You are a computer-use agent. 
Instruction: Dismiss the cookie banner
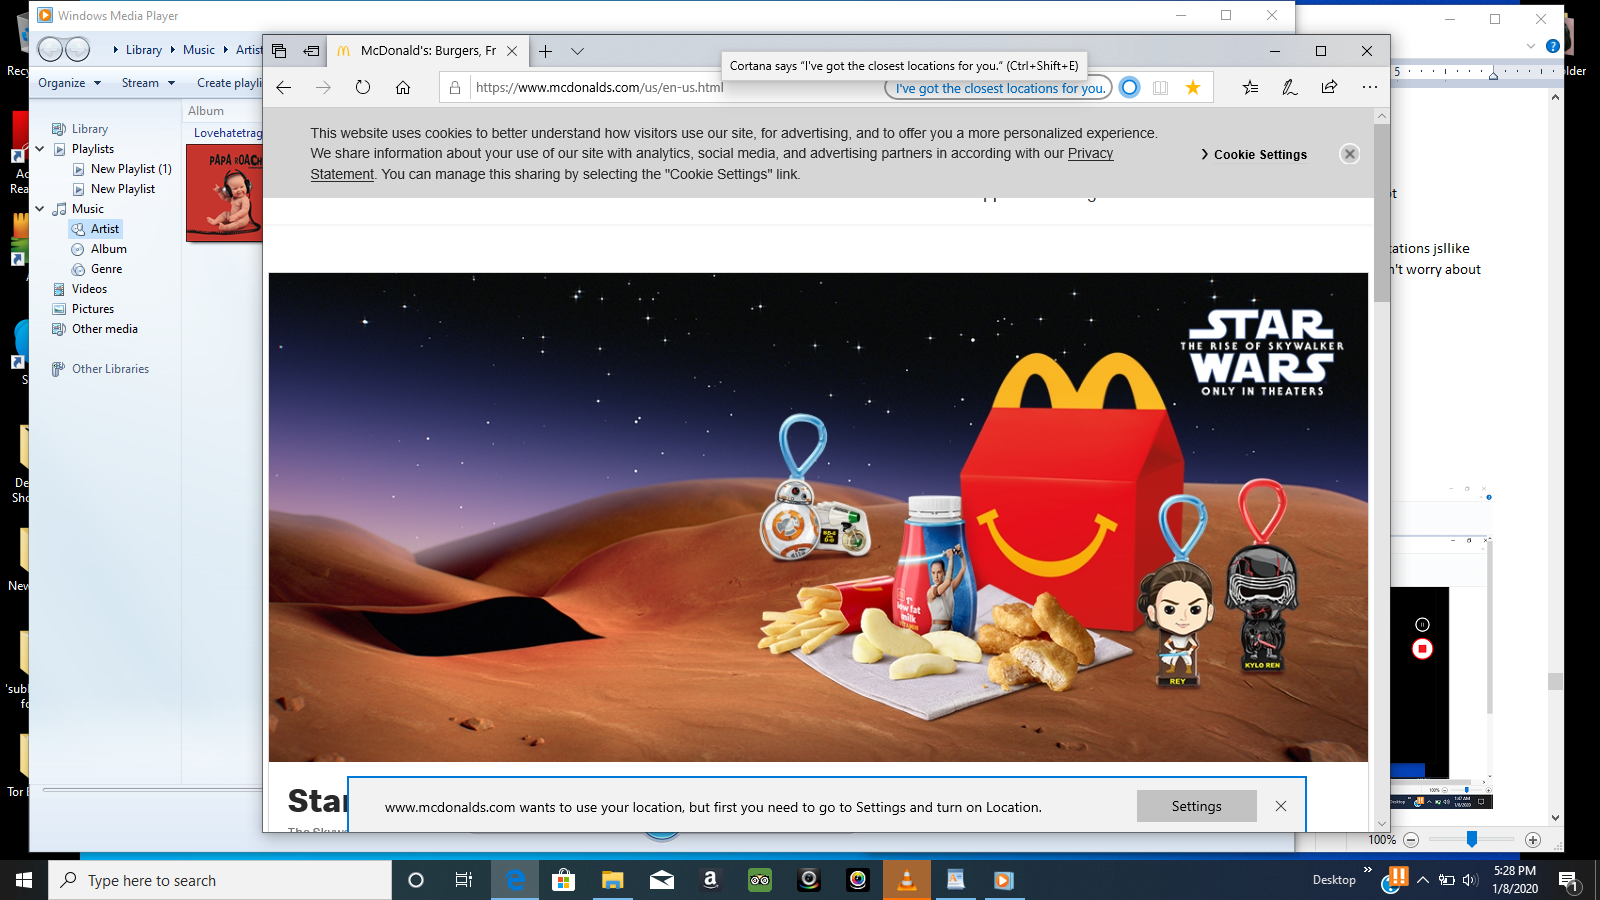1350,154
